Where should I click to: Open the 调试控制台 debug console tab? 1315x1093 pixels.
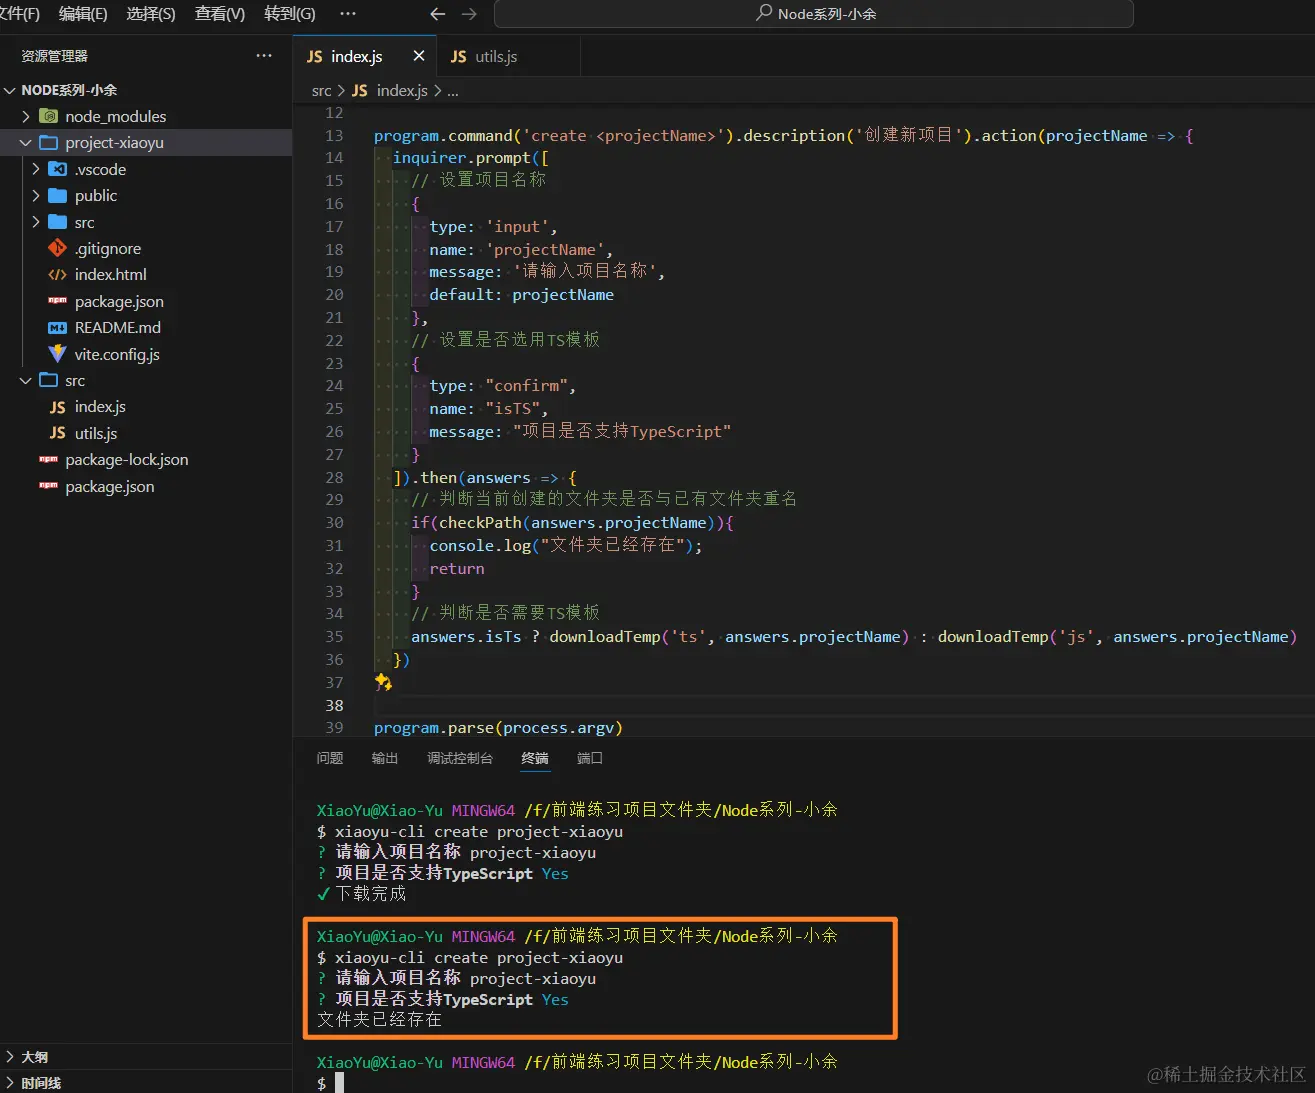(460, 758)
